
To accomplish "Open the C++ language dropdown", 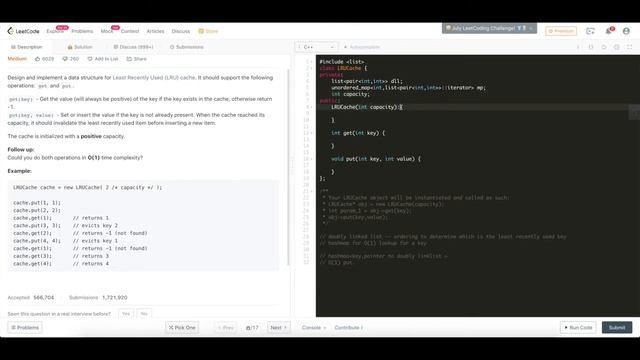I will 316,47.
